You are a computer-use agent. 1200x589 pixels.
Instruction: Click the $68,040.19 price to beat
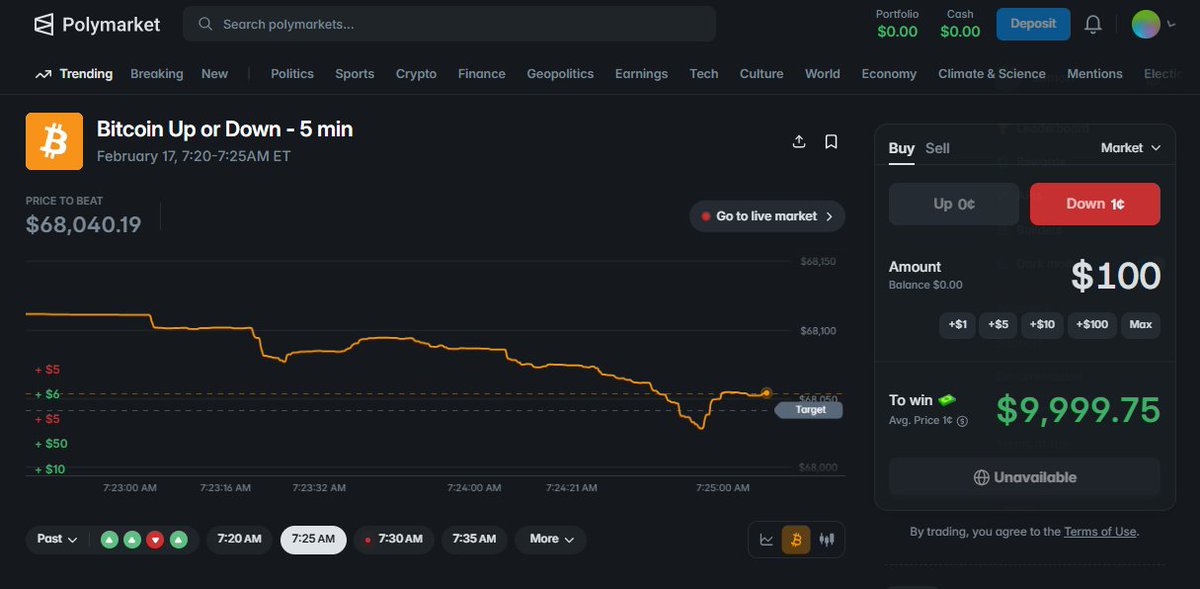click(84, 225)
